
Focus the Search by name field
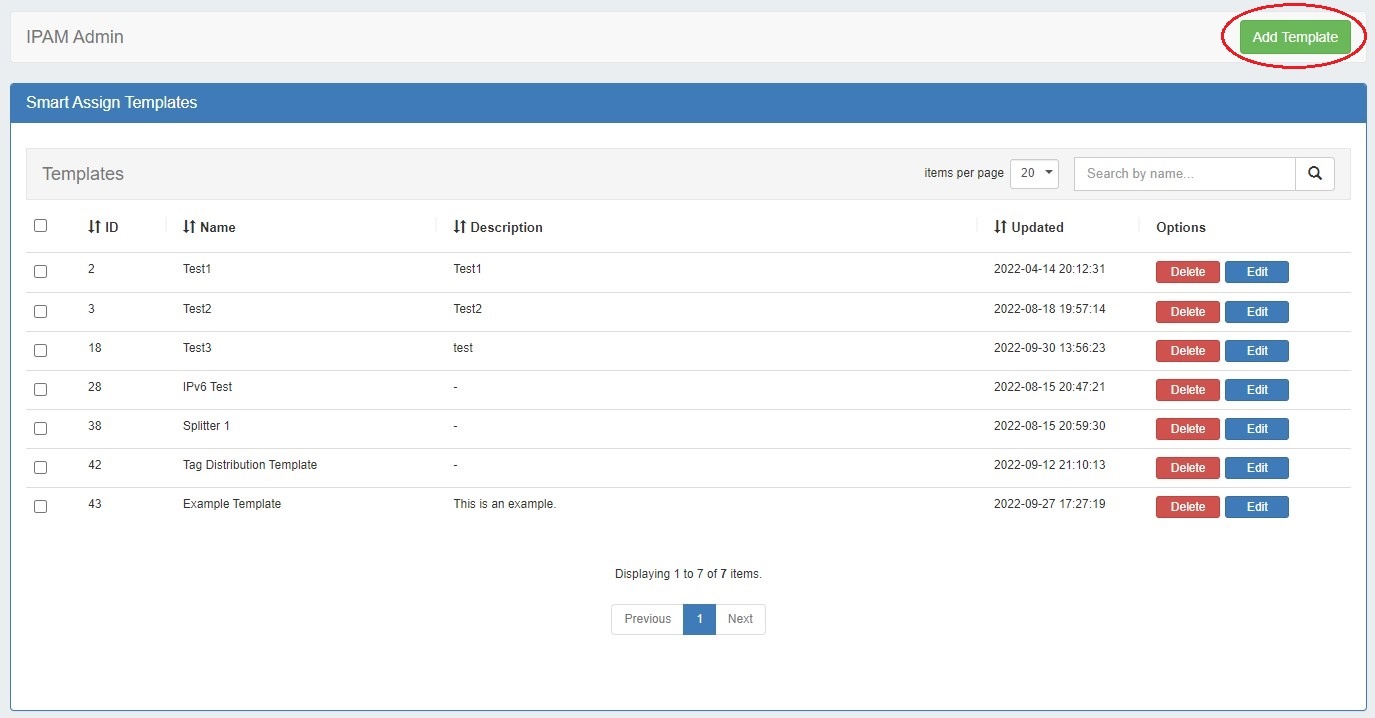pos(1184,173)
